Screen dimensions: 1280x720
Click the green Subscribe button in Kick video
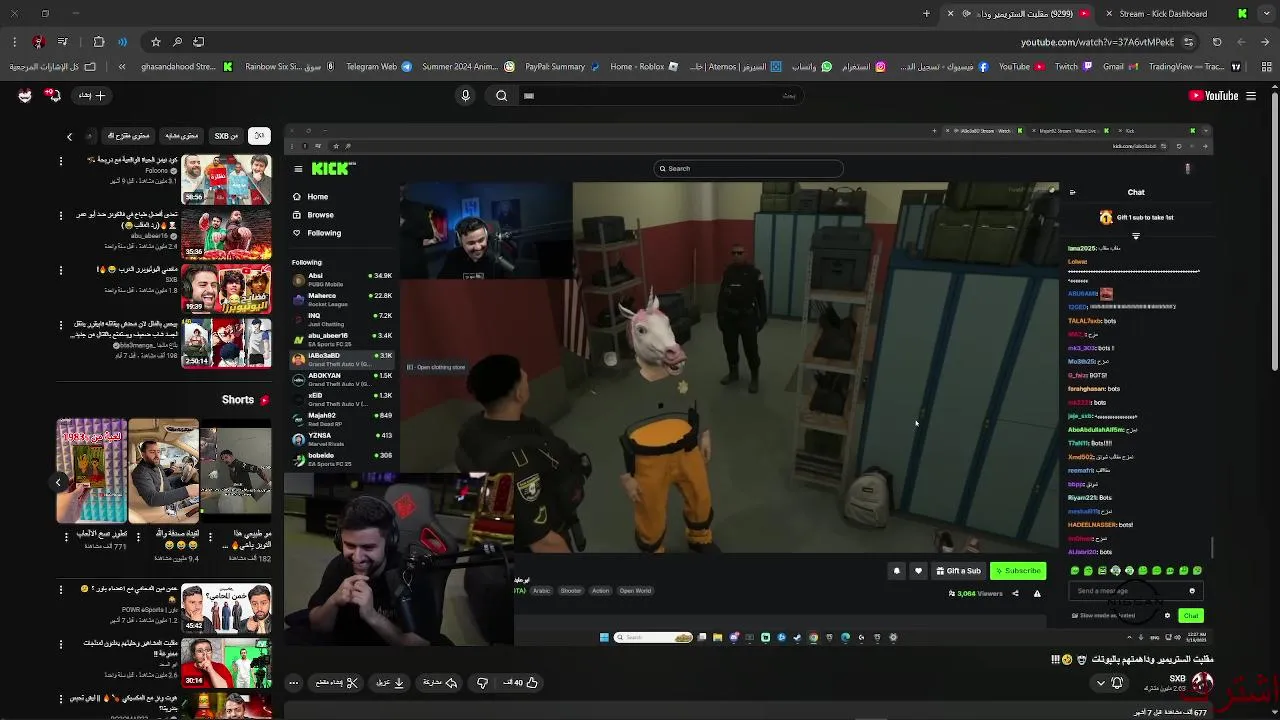(x=1017, y=571)
